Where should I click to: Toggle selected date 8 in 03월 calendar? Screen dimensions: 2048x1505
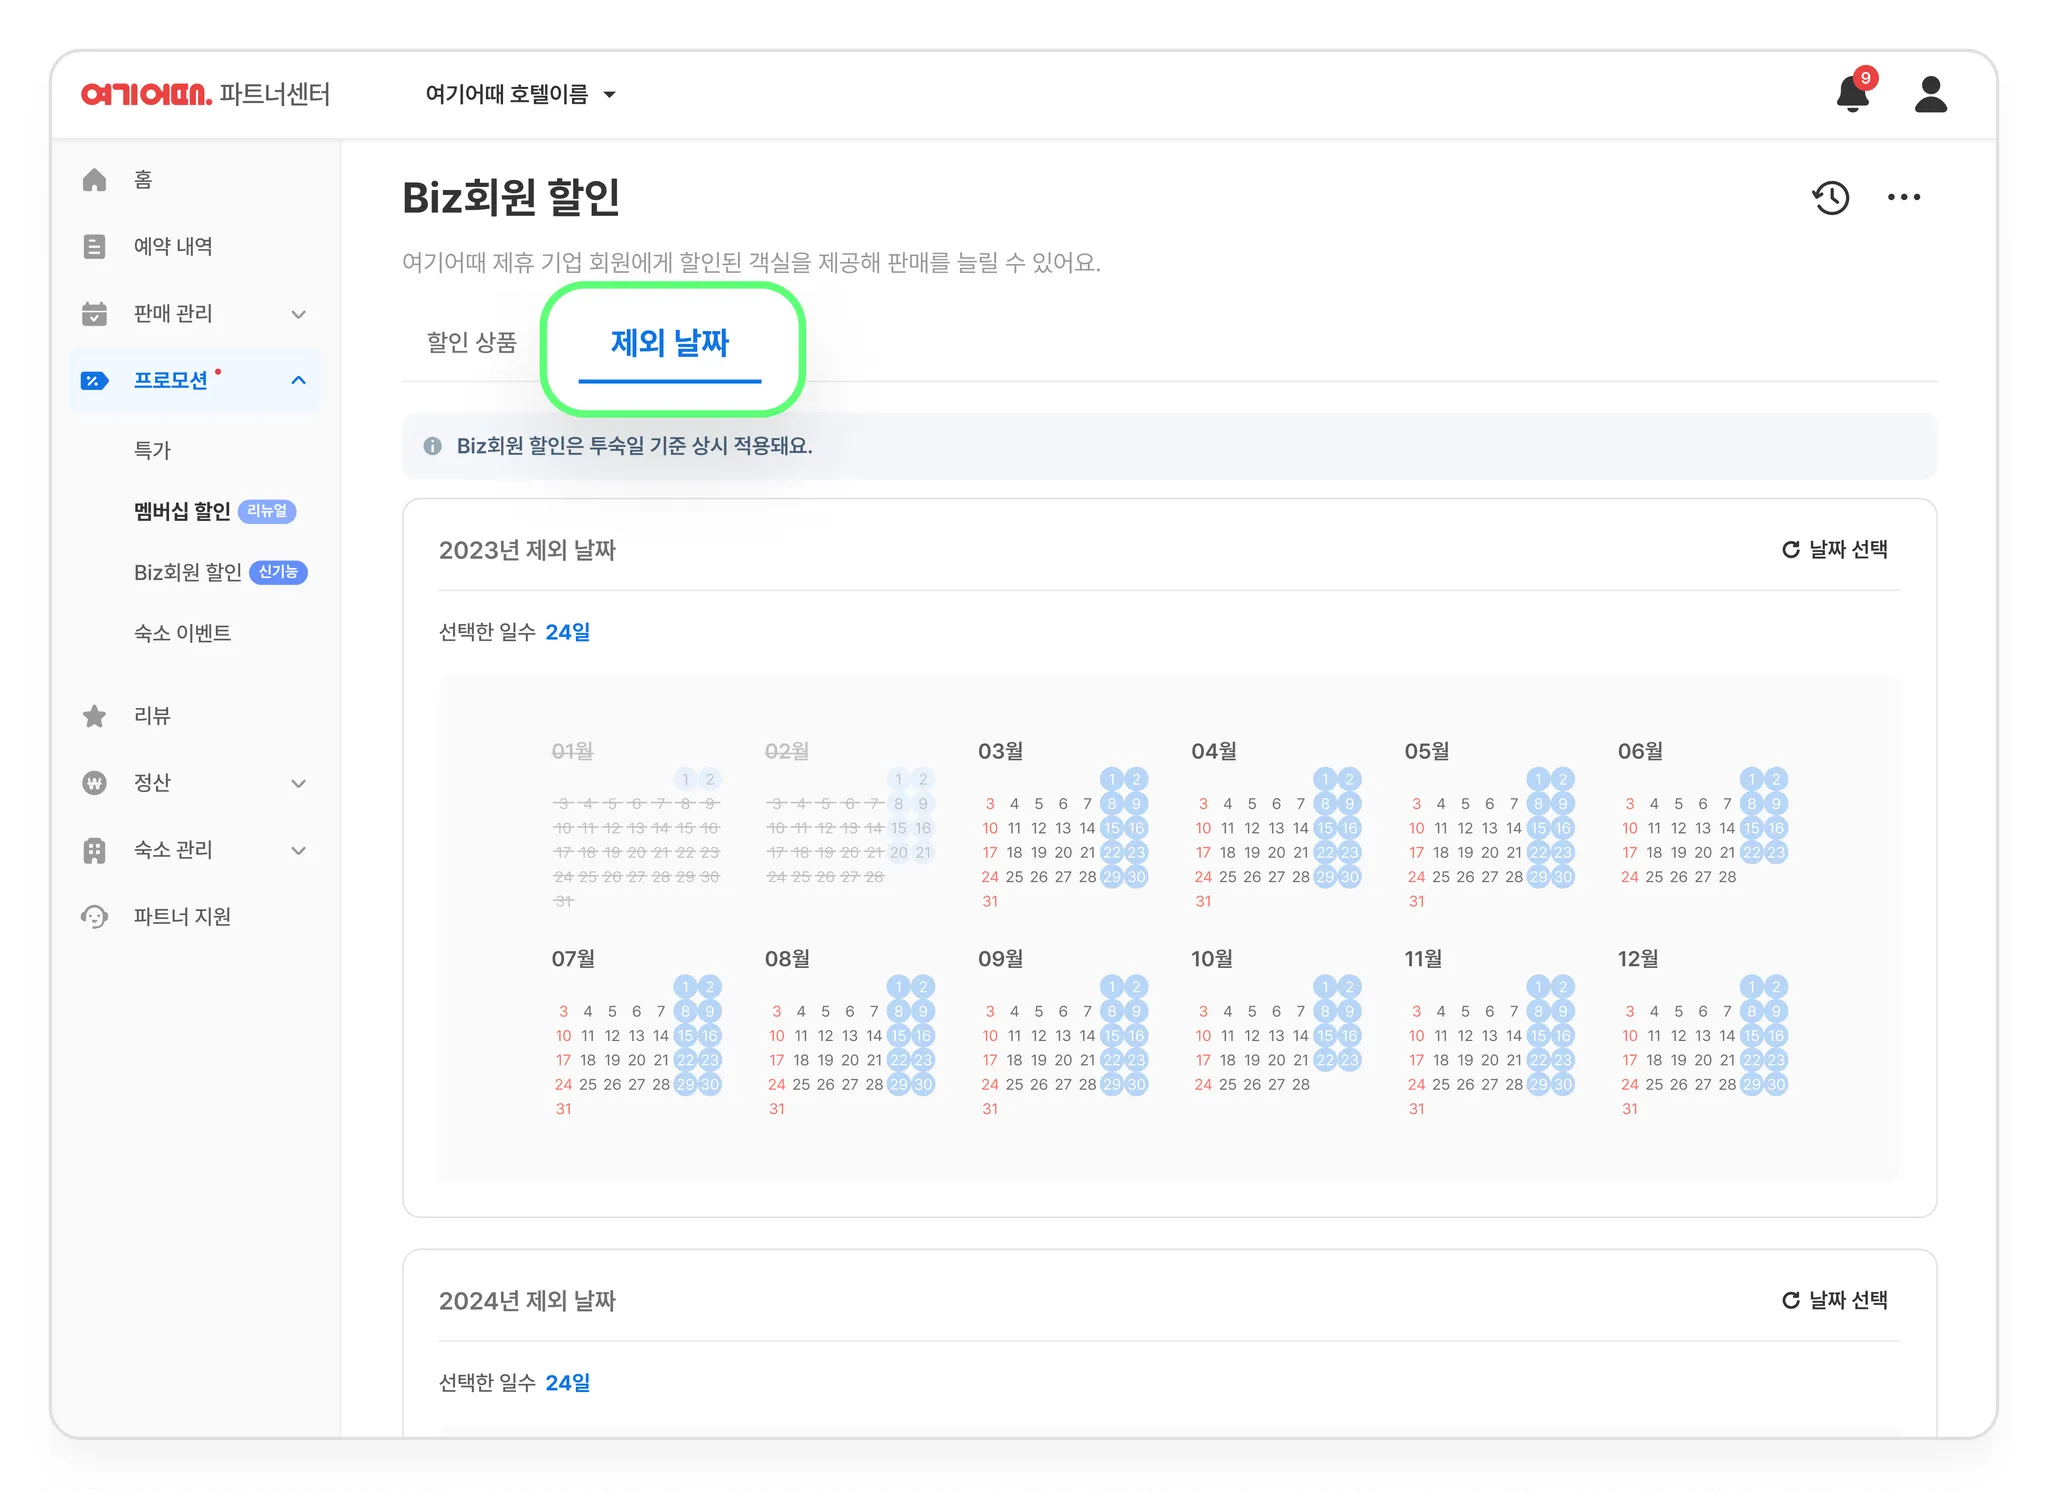pyautogui.click(x=1112, y=804)
